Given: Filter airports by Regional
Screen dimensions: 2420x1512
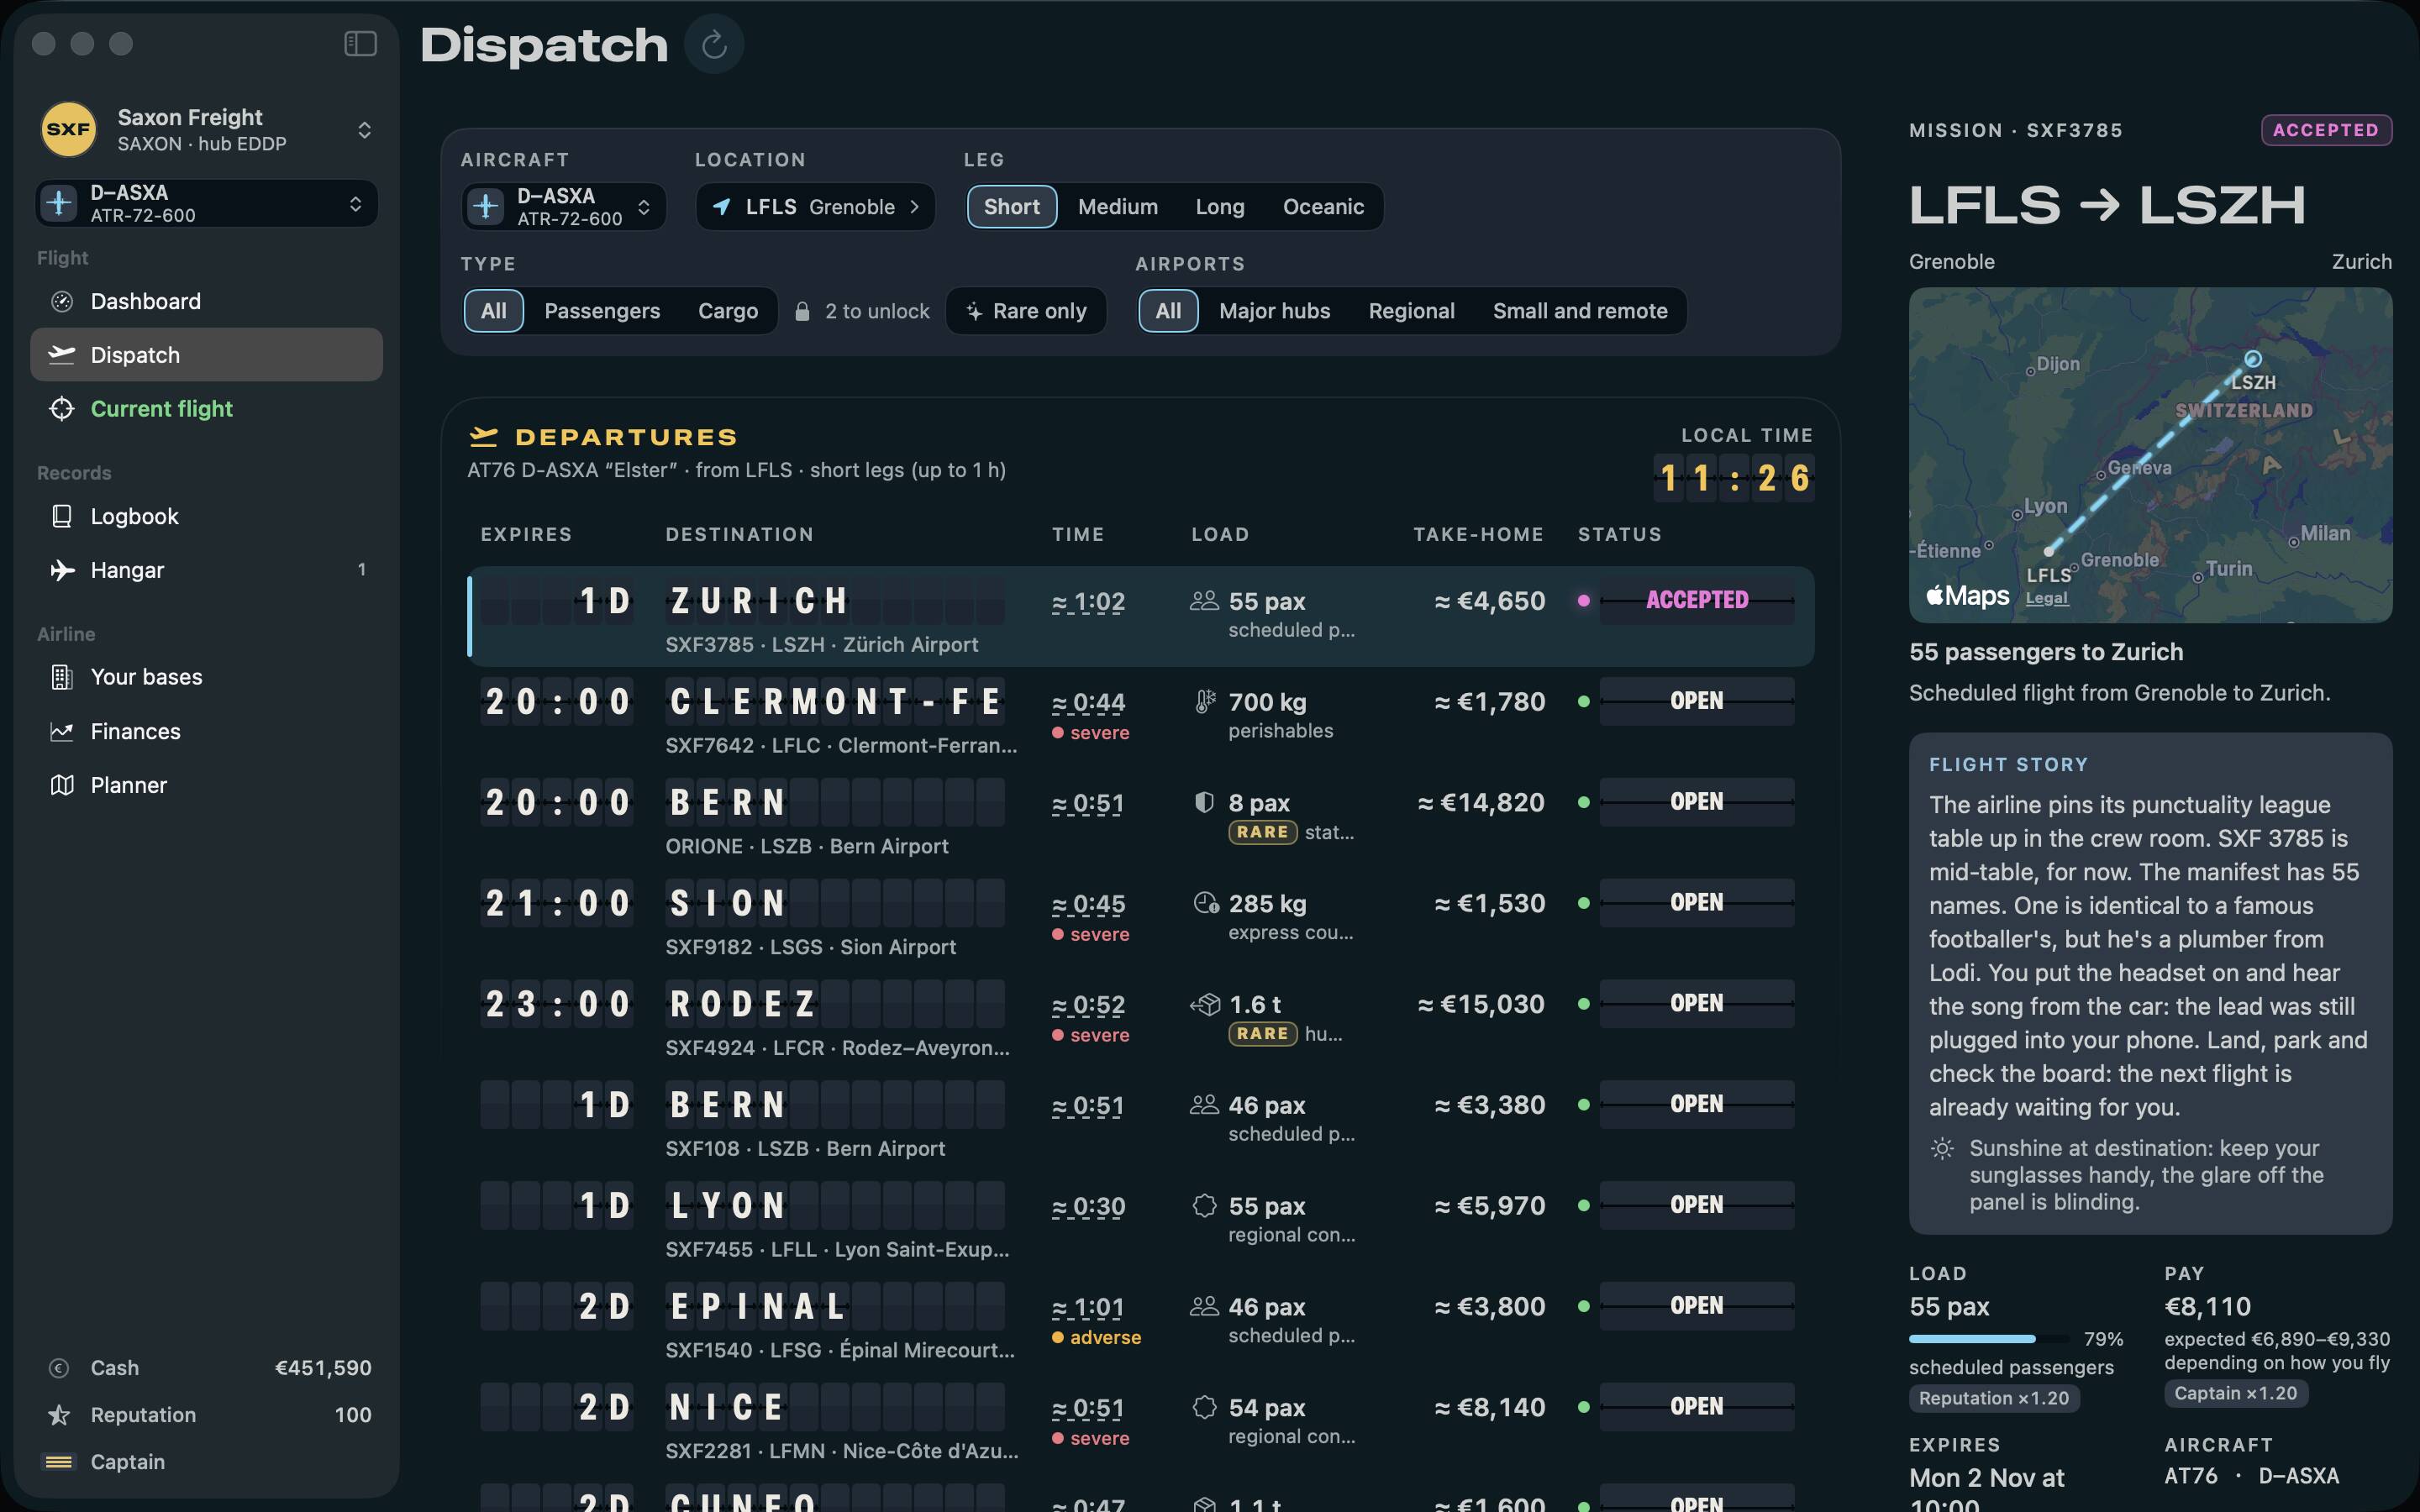Looking at the screenshot, I should pyautogui.click(x=1411, y=311).
